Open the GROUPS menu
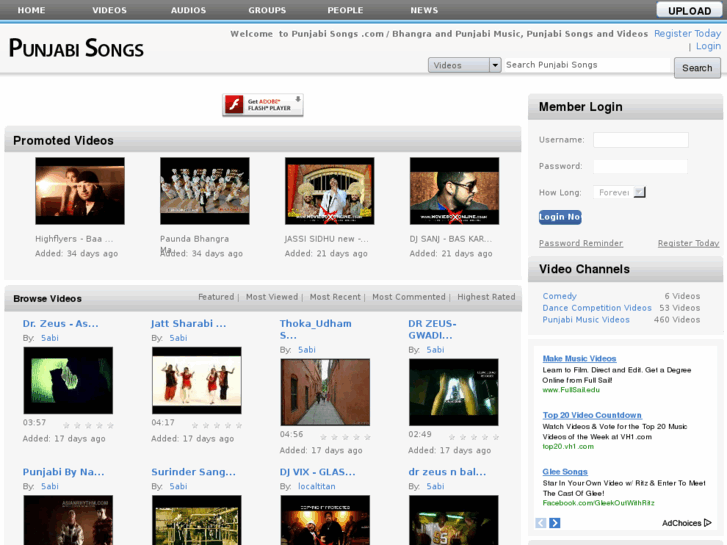 click(x=267, y=10)
